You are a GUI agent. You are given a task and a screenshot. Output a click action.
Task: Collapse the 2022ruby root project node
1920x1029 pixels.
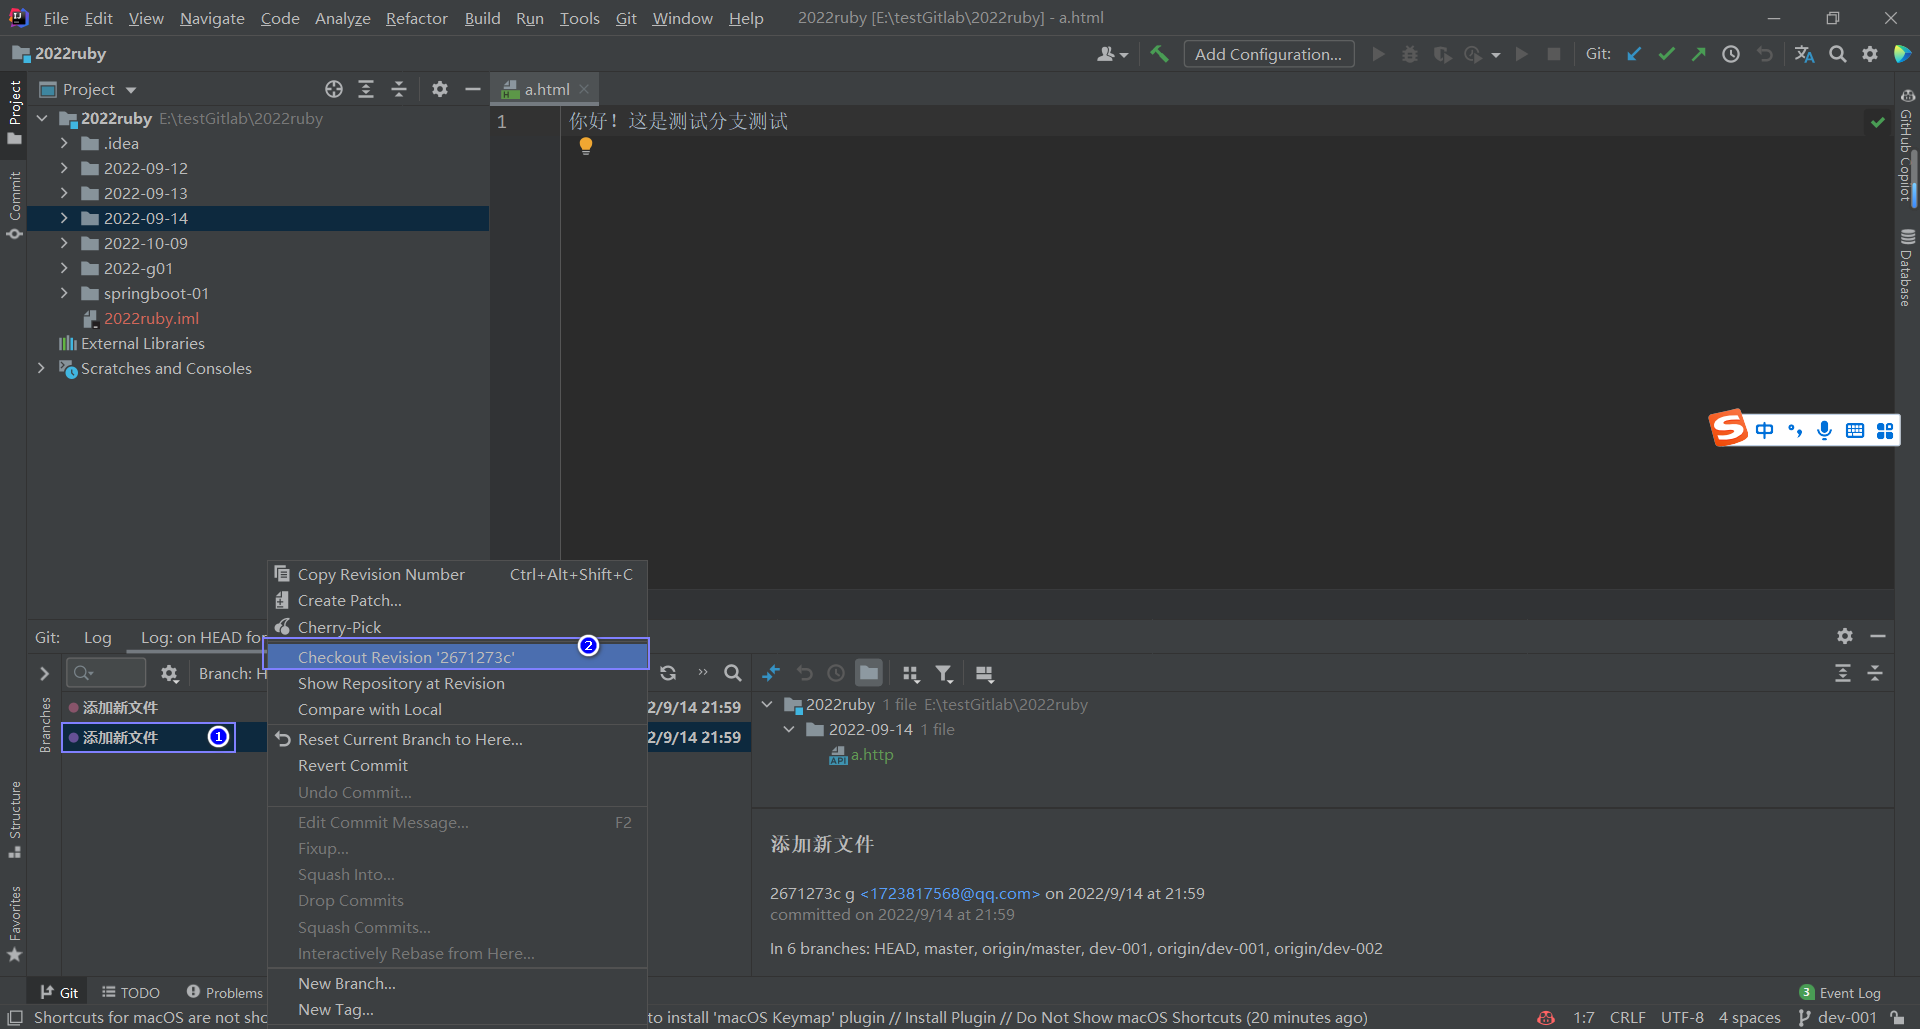coord(42,118)
